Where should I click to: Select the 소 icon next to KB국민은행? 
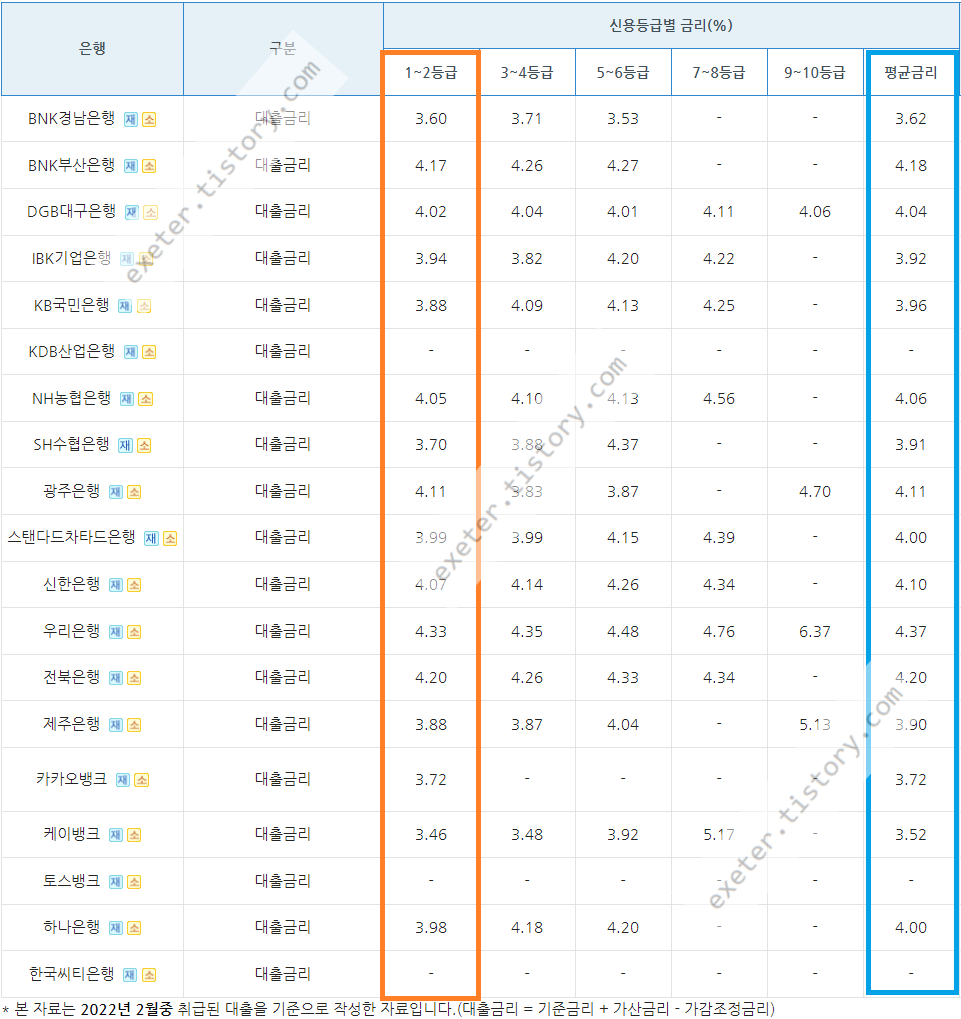[x=144, y=306]
